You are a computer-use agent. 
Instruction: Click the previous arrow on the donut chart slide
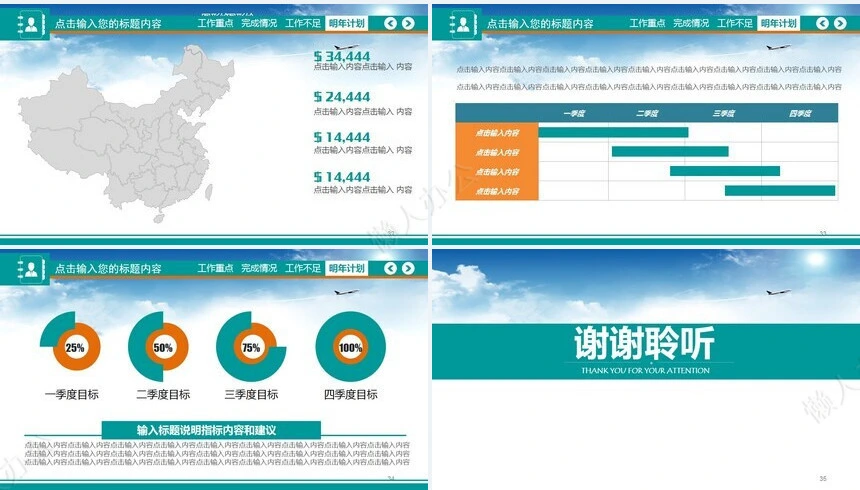point(391,268)
